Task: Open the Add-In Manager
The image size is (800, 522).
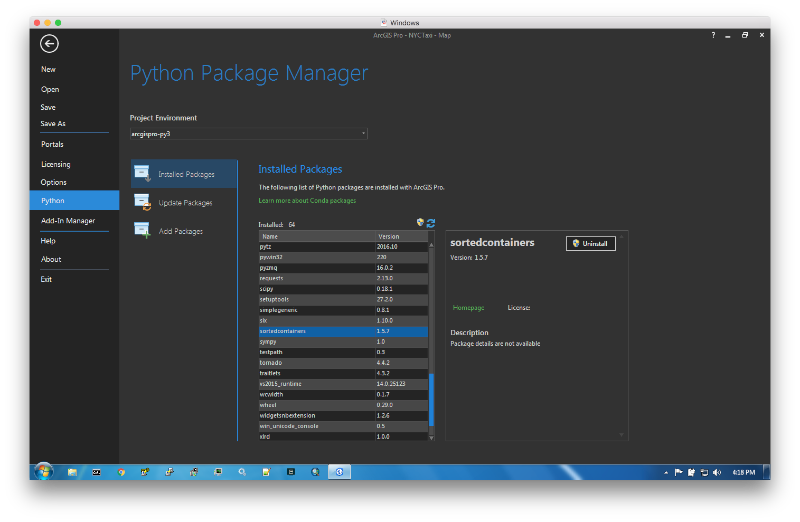Action: (68, 220)
